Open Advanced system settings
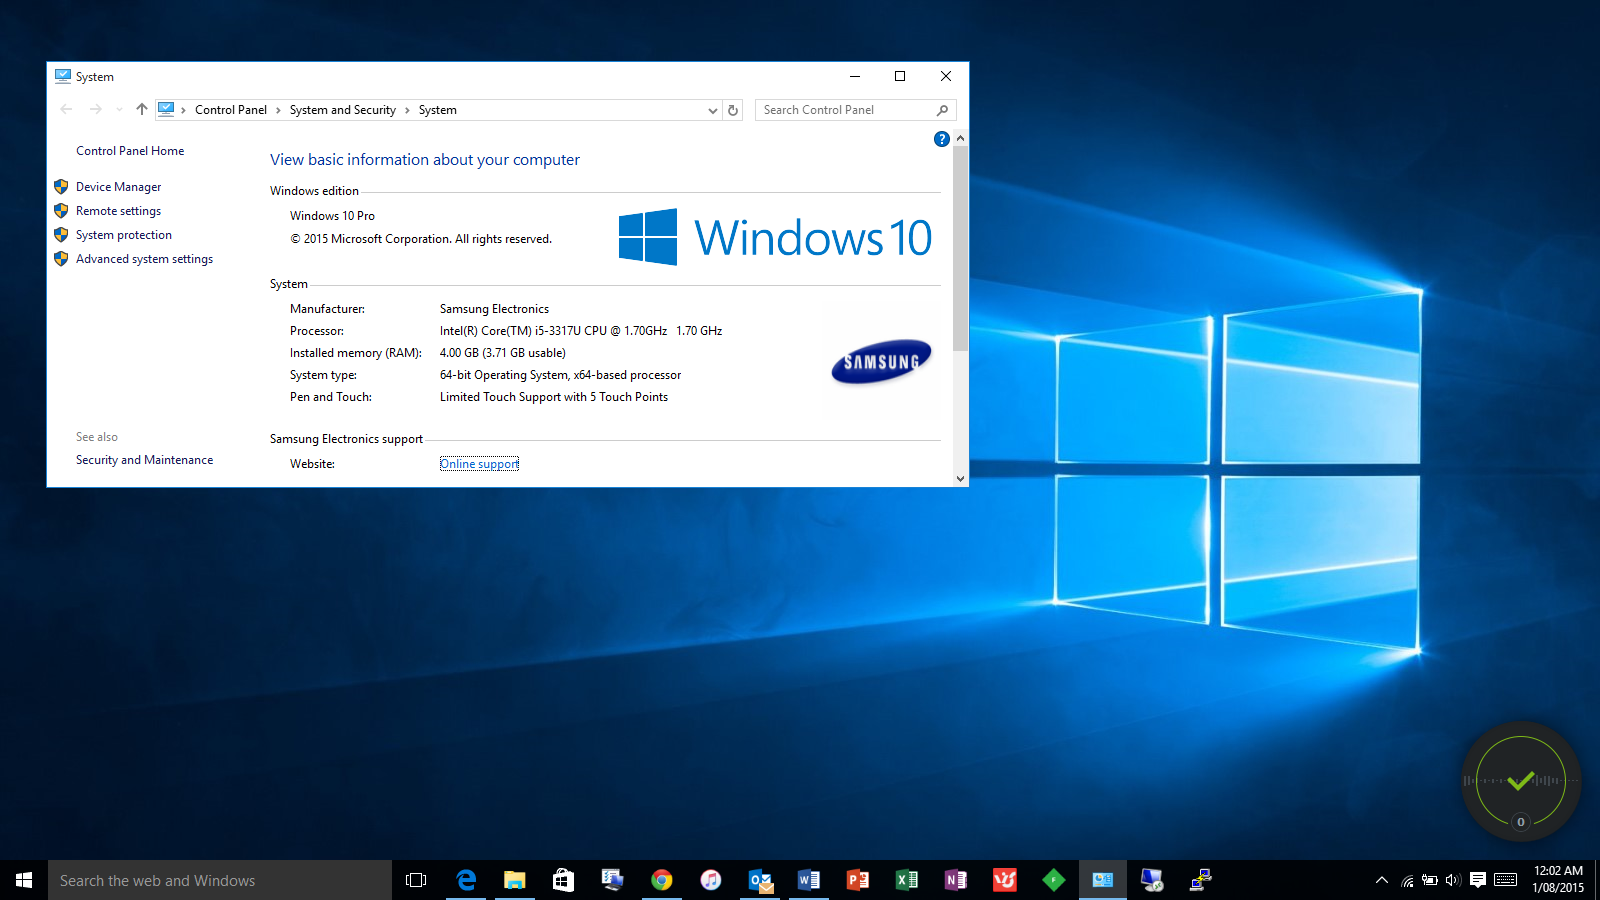 [144, 259]
